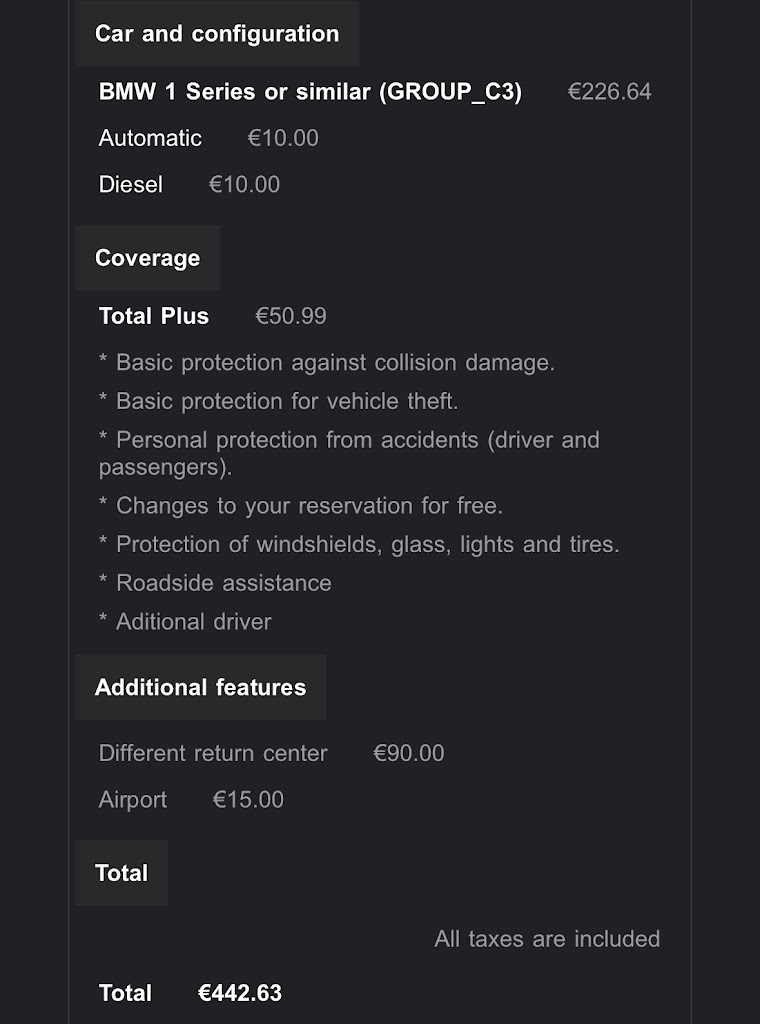The height and width of the screenshot is (1024, 760).
Task: Select Different return center fee line
Action: tap(272, 753)
